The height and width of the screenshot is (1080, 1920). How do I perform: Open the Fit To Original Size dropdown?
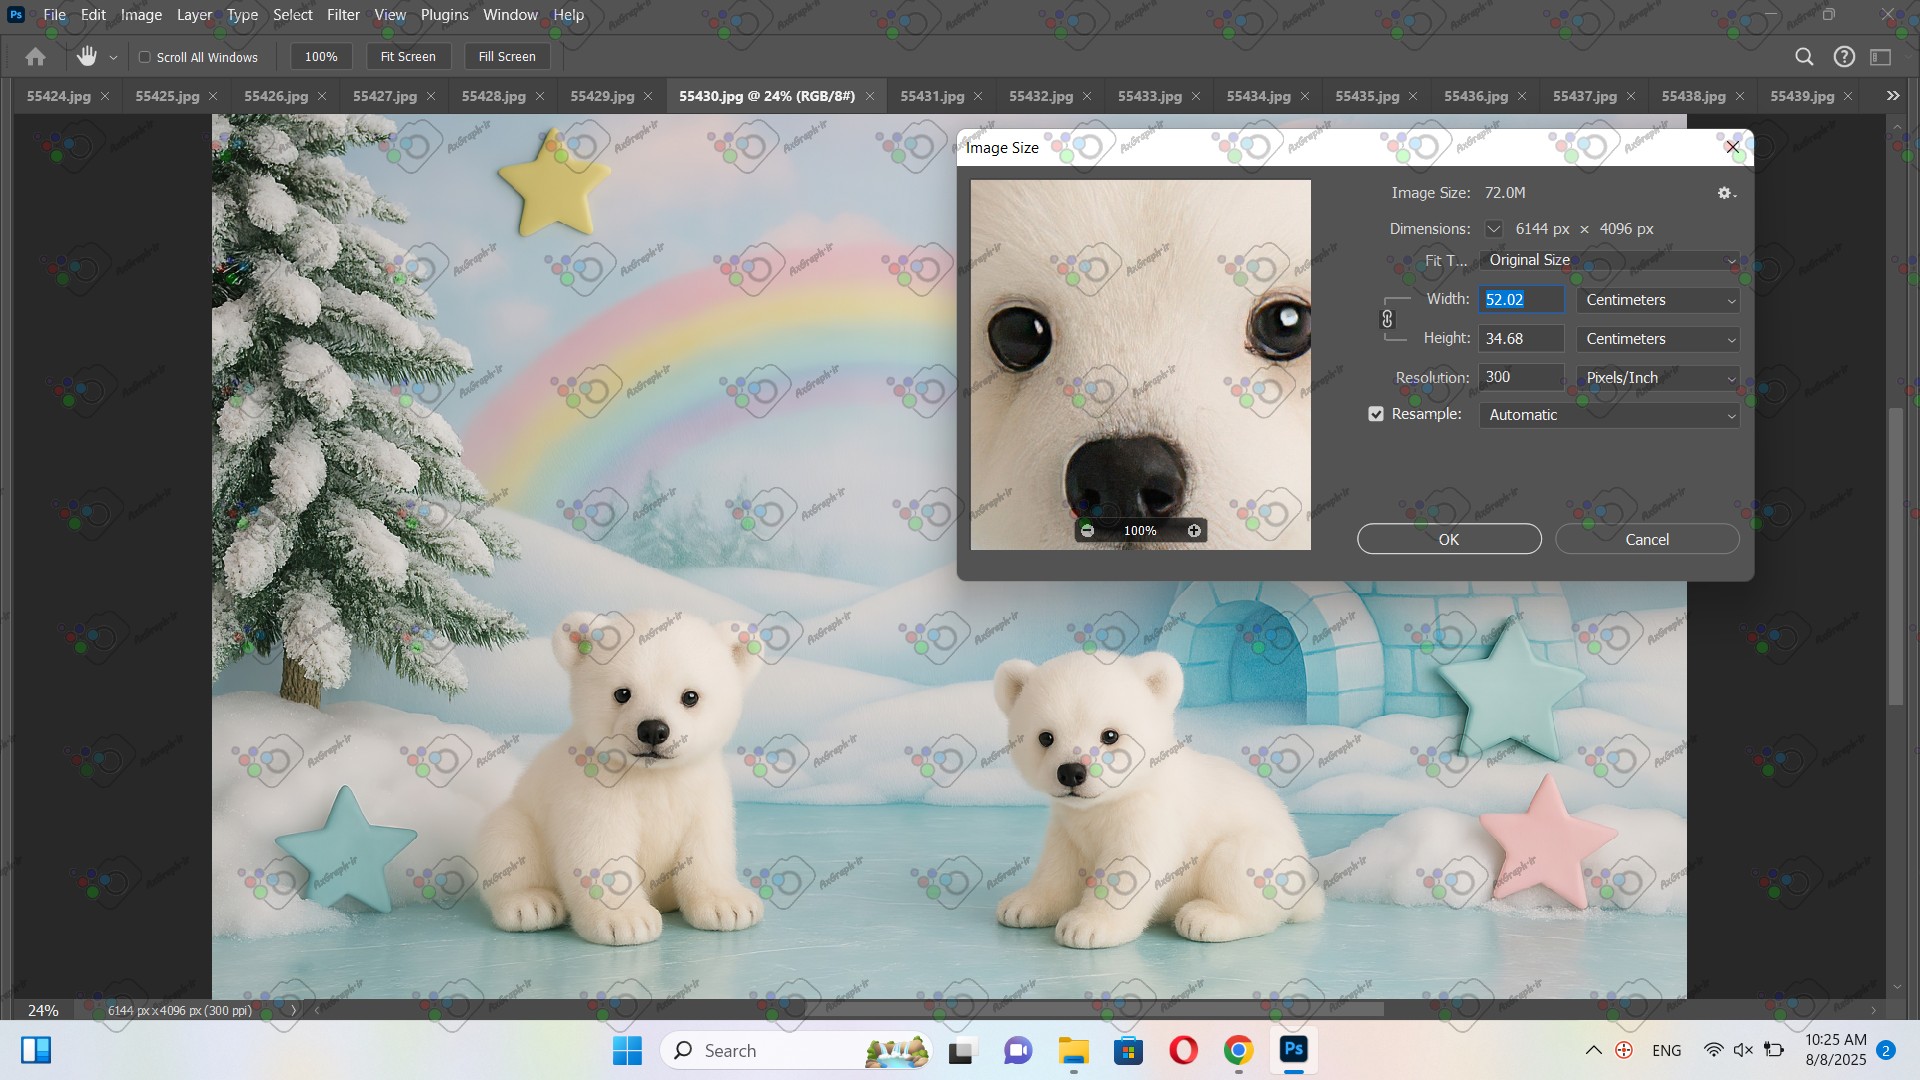point(1608,260)
